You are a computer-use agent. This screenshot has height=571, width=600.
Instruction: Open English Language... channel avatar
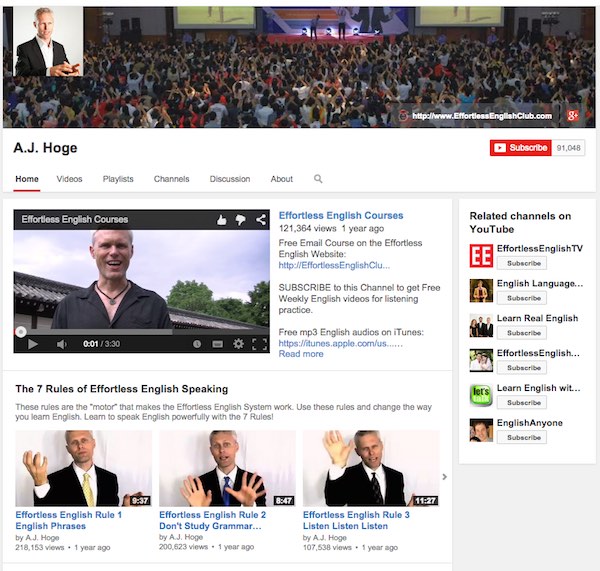coord(481,290)
